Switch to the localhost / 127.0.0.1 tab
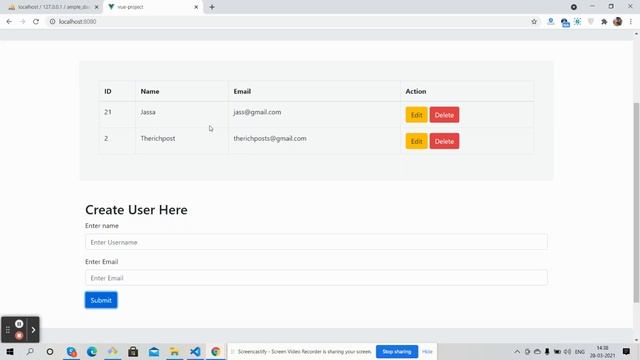Viewport: 640px width, 360px height. (53, 7)
